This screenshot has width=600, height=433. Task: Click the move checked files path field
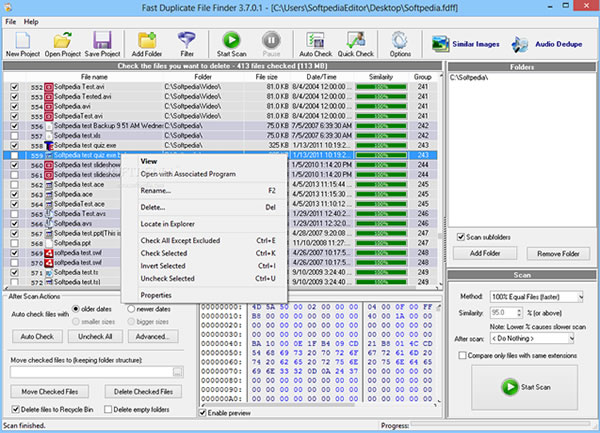tap(91, 372)
